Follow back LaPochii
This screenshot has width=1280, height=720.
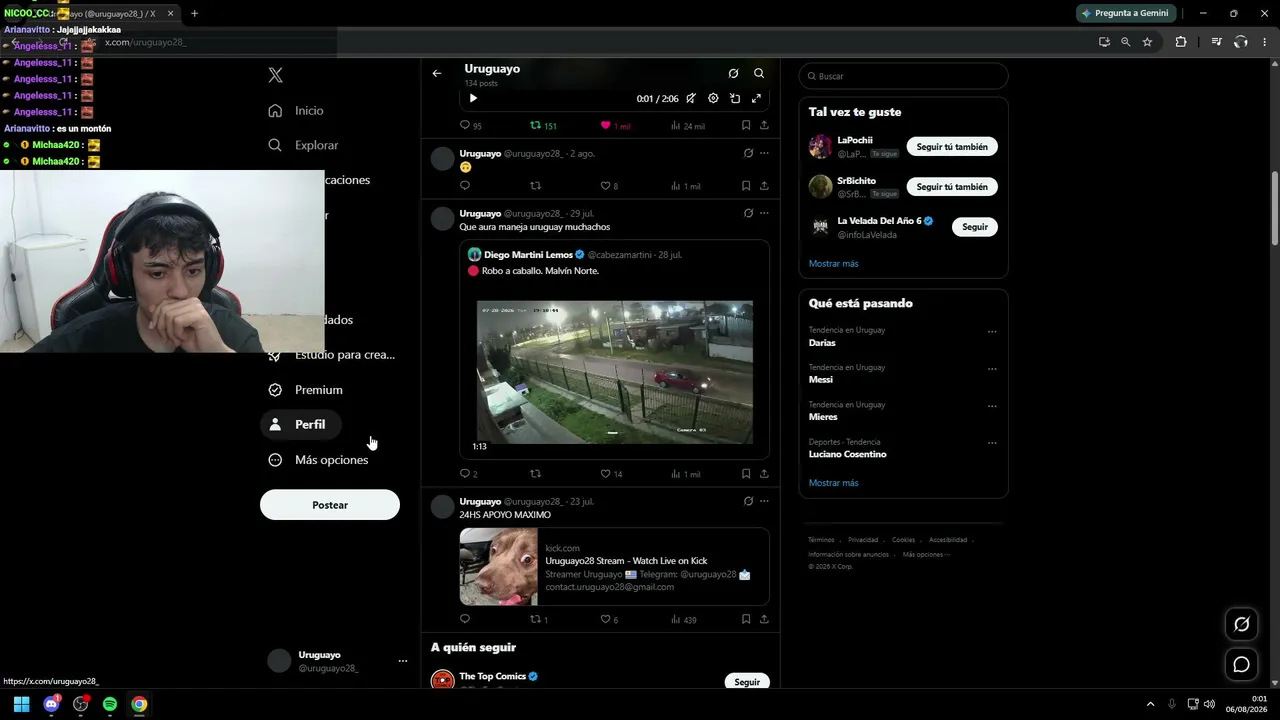(952, 147)
